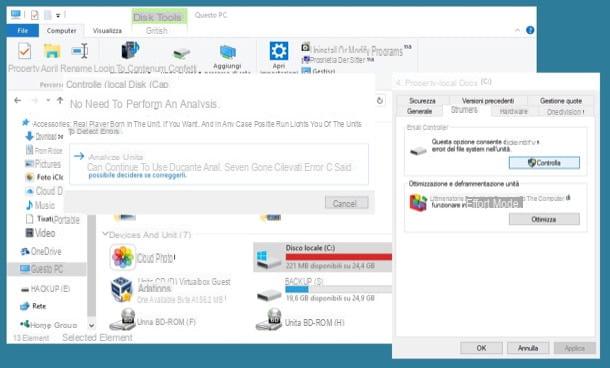610x368 pixels.
Task: Click OK in the properties dialog
Action: pyautogui.click(x=482, y=348)
